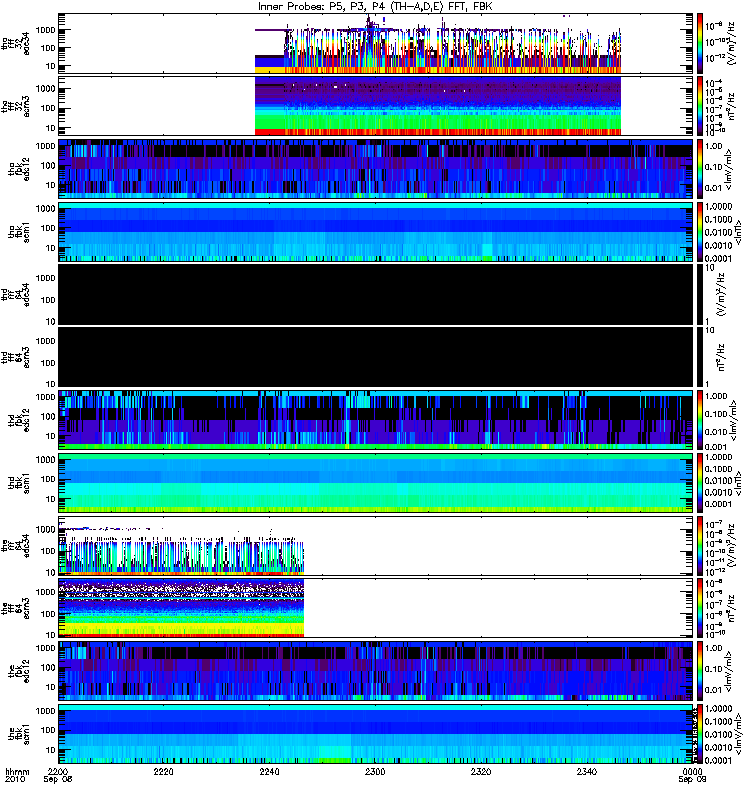Click the tha fff 32 edc34 color bar

tap(700, 43)
